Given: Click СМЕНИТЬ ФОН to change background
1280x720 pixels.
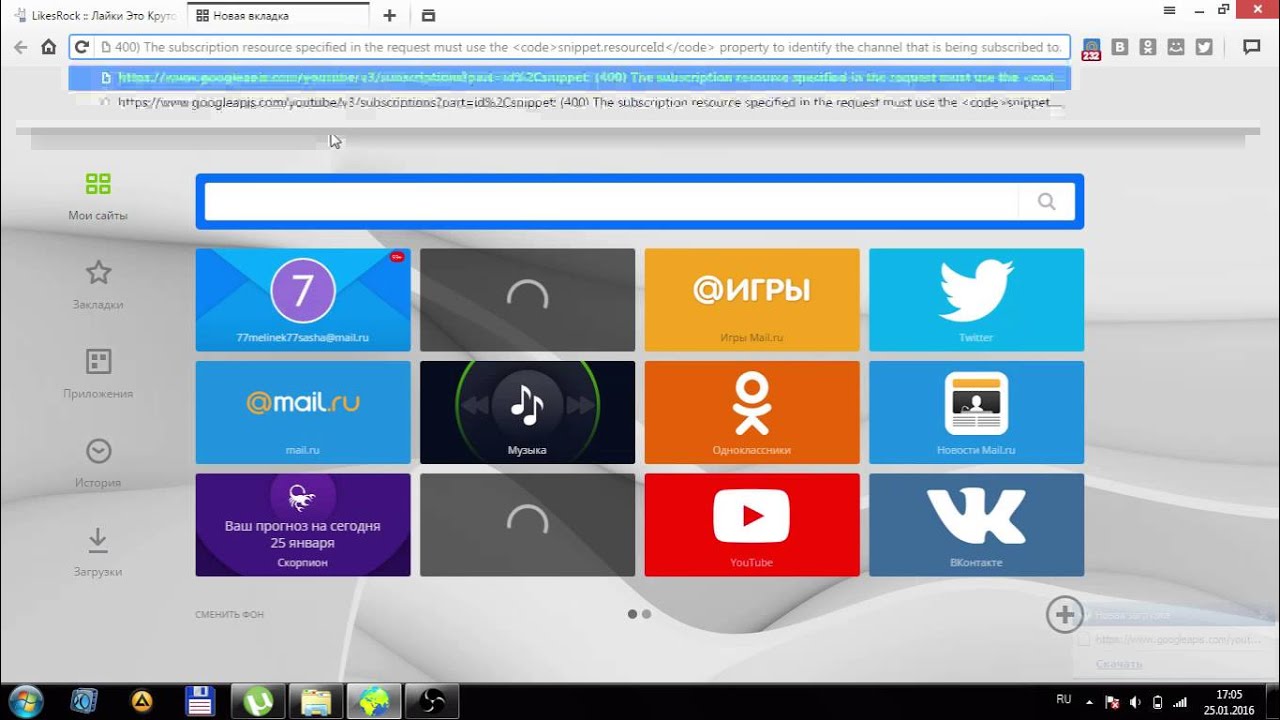Looking at the screenshot, I should (229, 615).
